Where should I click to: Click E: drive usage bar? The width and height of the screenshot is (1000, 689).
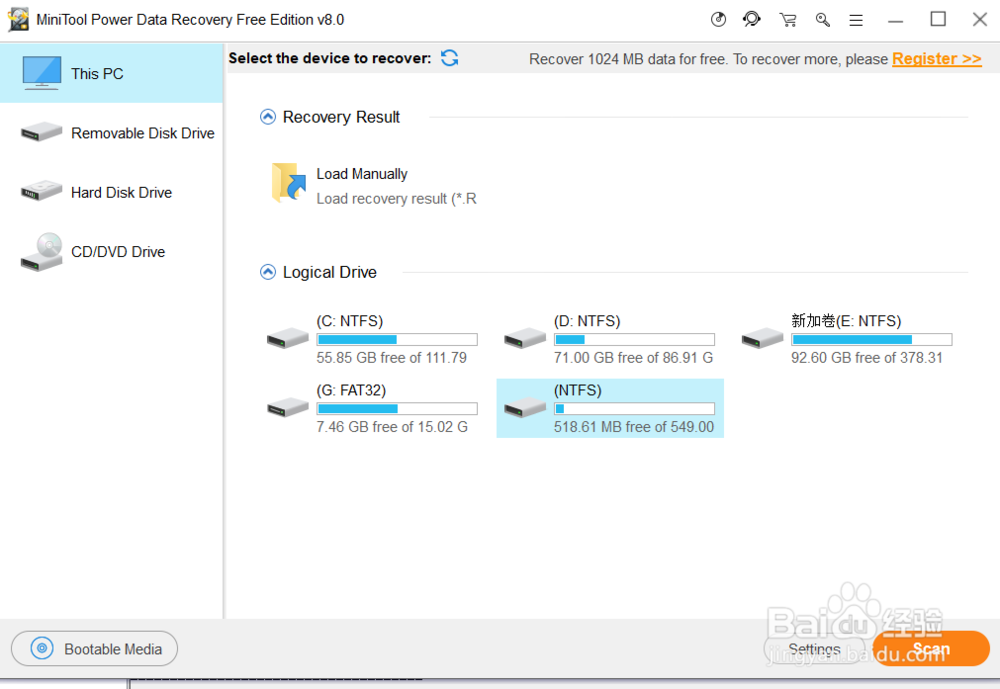tap(871, 339)
